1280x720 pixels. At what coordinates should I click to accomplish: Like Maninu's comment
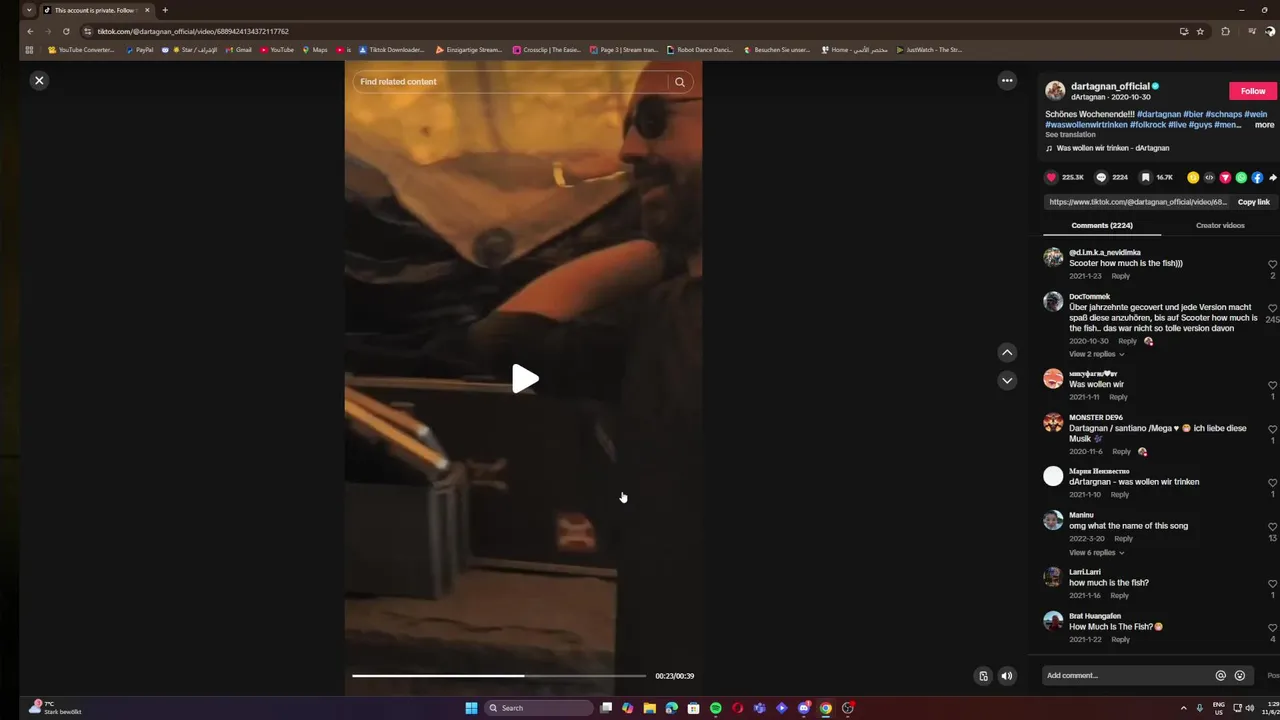pyautogui.click(x=1273, y=527)
